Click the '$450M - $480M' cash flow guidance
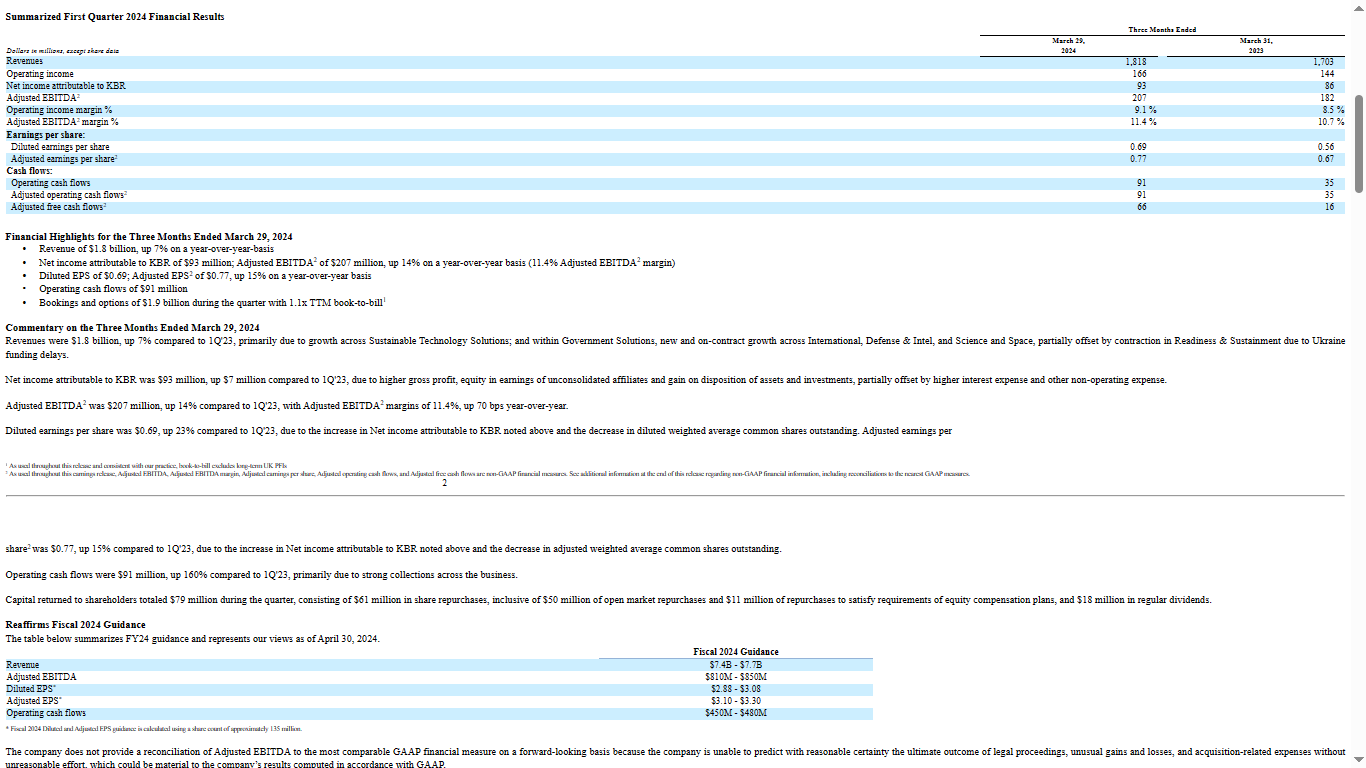Image resolution: width=1366 pixels, height=768 pixels. pos(736,713)
